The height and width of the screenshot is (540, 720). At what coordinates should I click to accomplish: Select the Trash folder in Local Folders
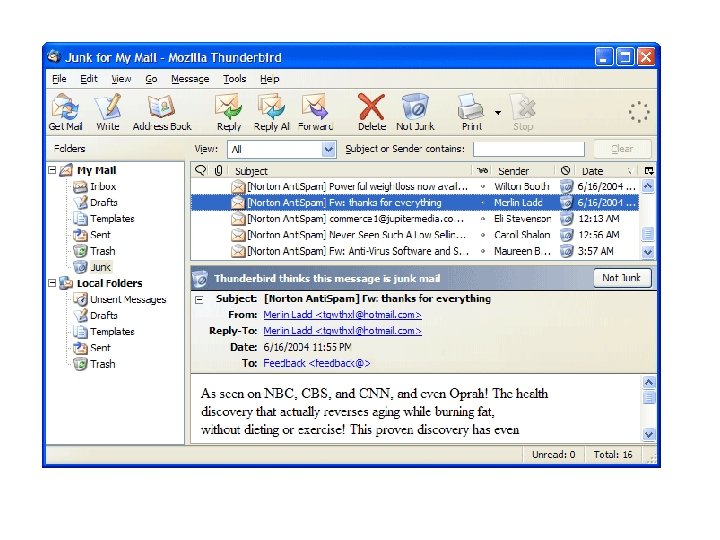click(x=94, y=364)
